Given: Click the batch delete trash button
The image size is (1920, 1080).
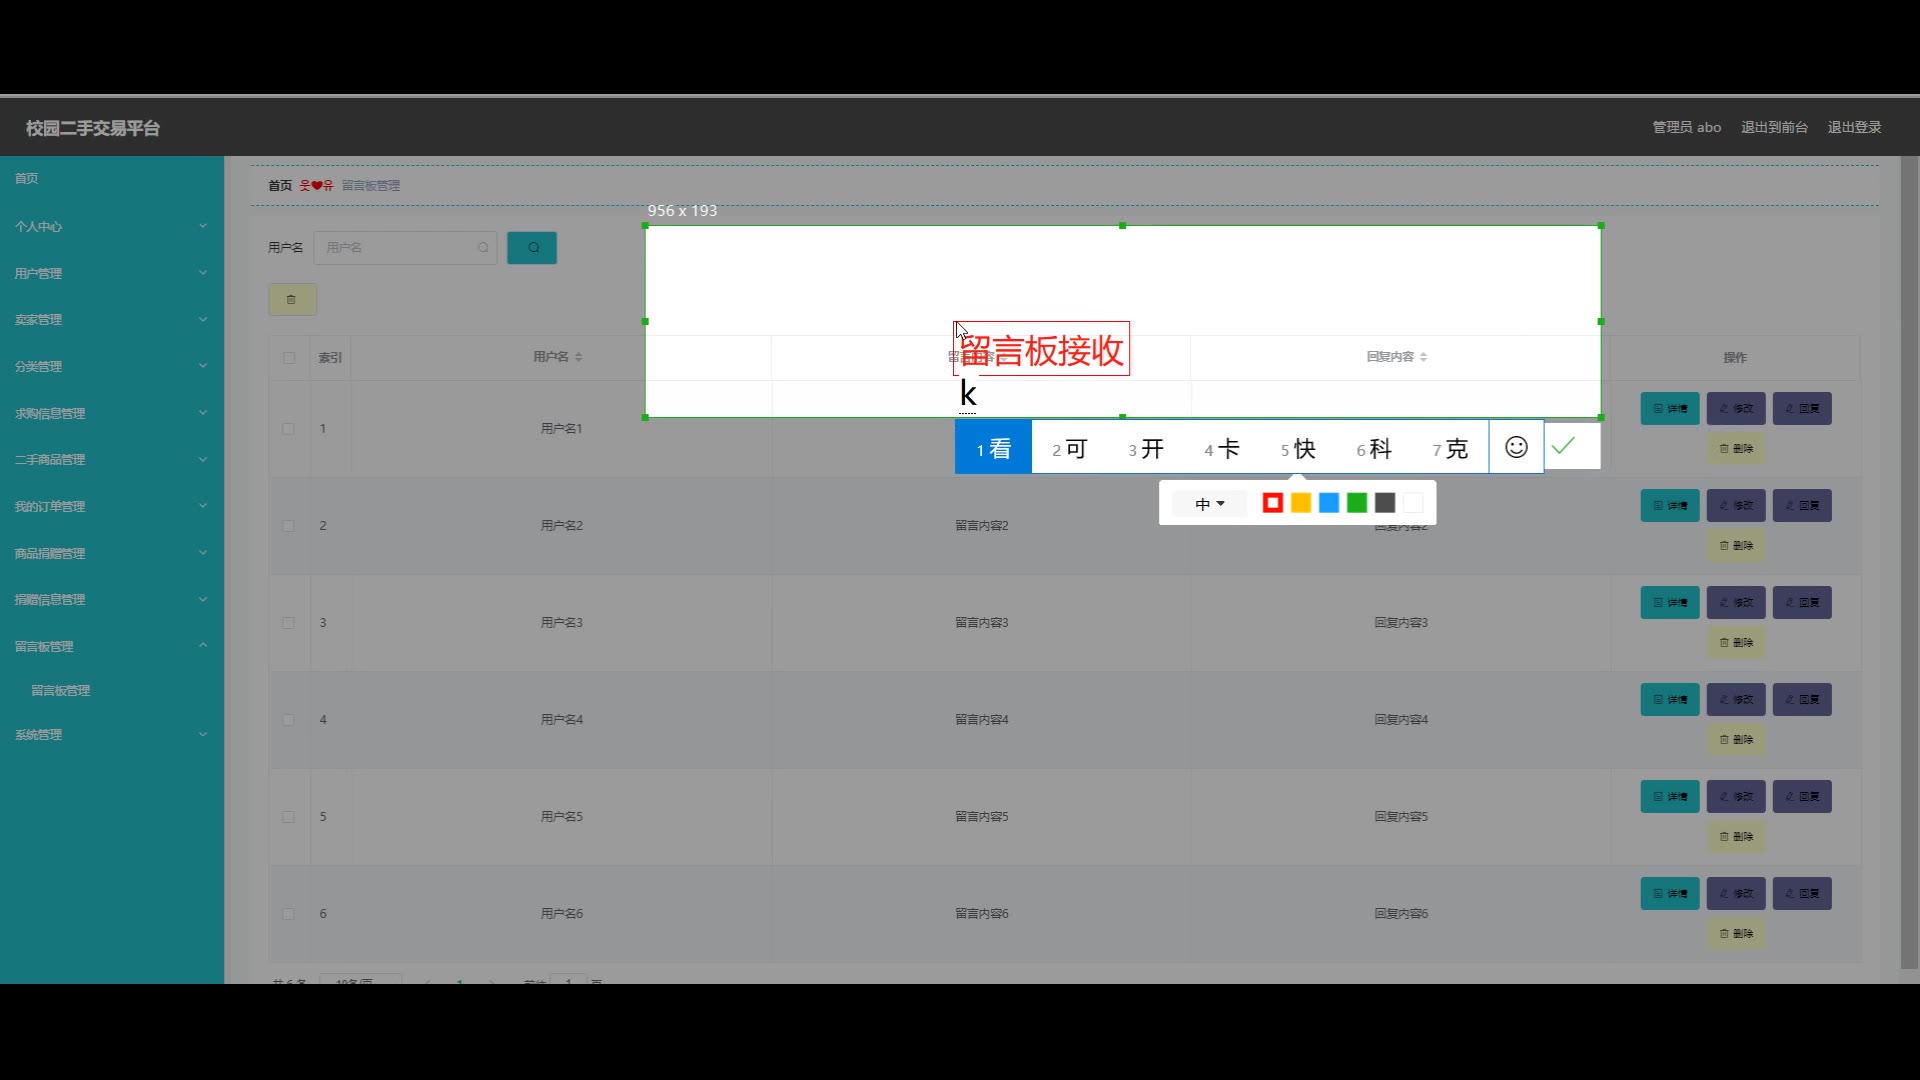Looking at the screenshot, I should 292,299.
